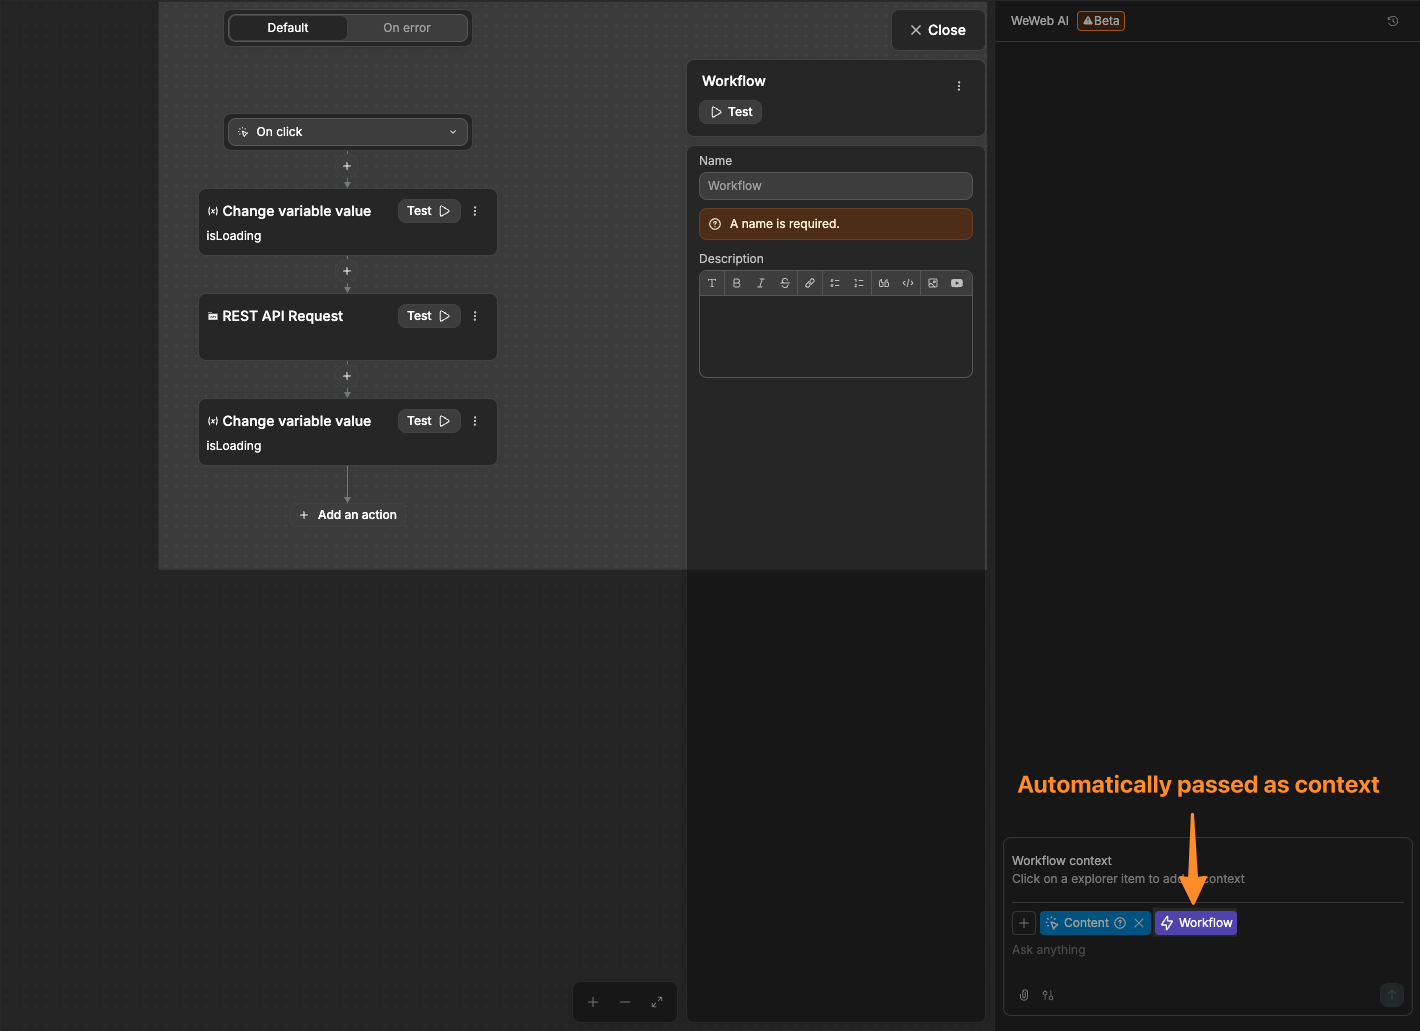Open options menu on the REST API Request action

475,315
